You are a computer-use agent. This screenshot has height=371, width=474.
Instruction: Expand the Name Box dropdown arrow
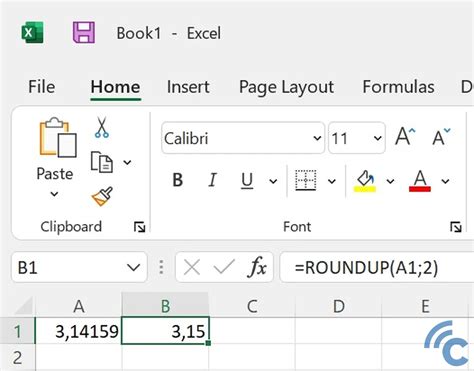click(133, 267)
